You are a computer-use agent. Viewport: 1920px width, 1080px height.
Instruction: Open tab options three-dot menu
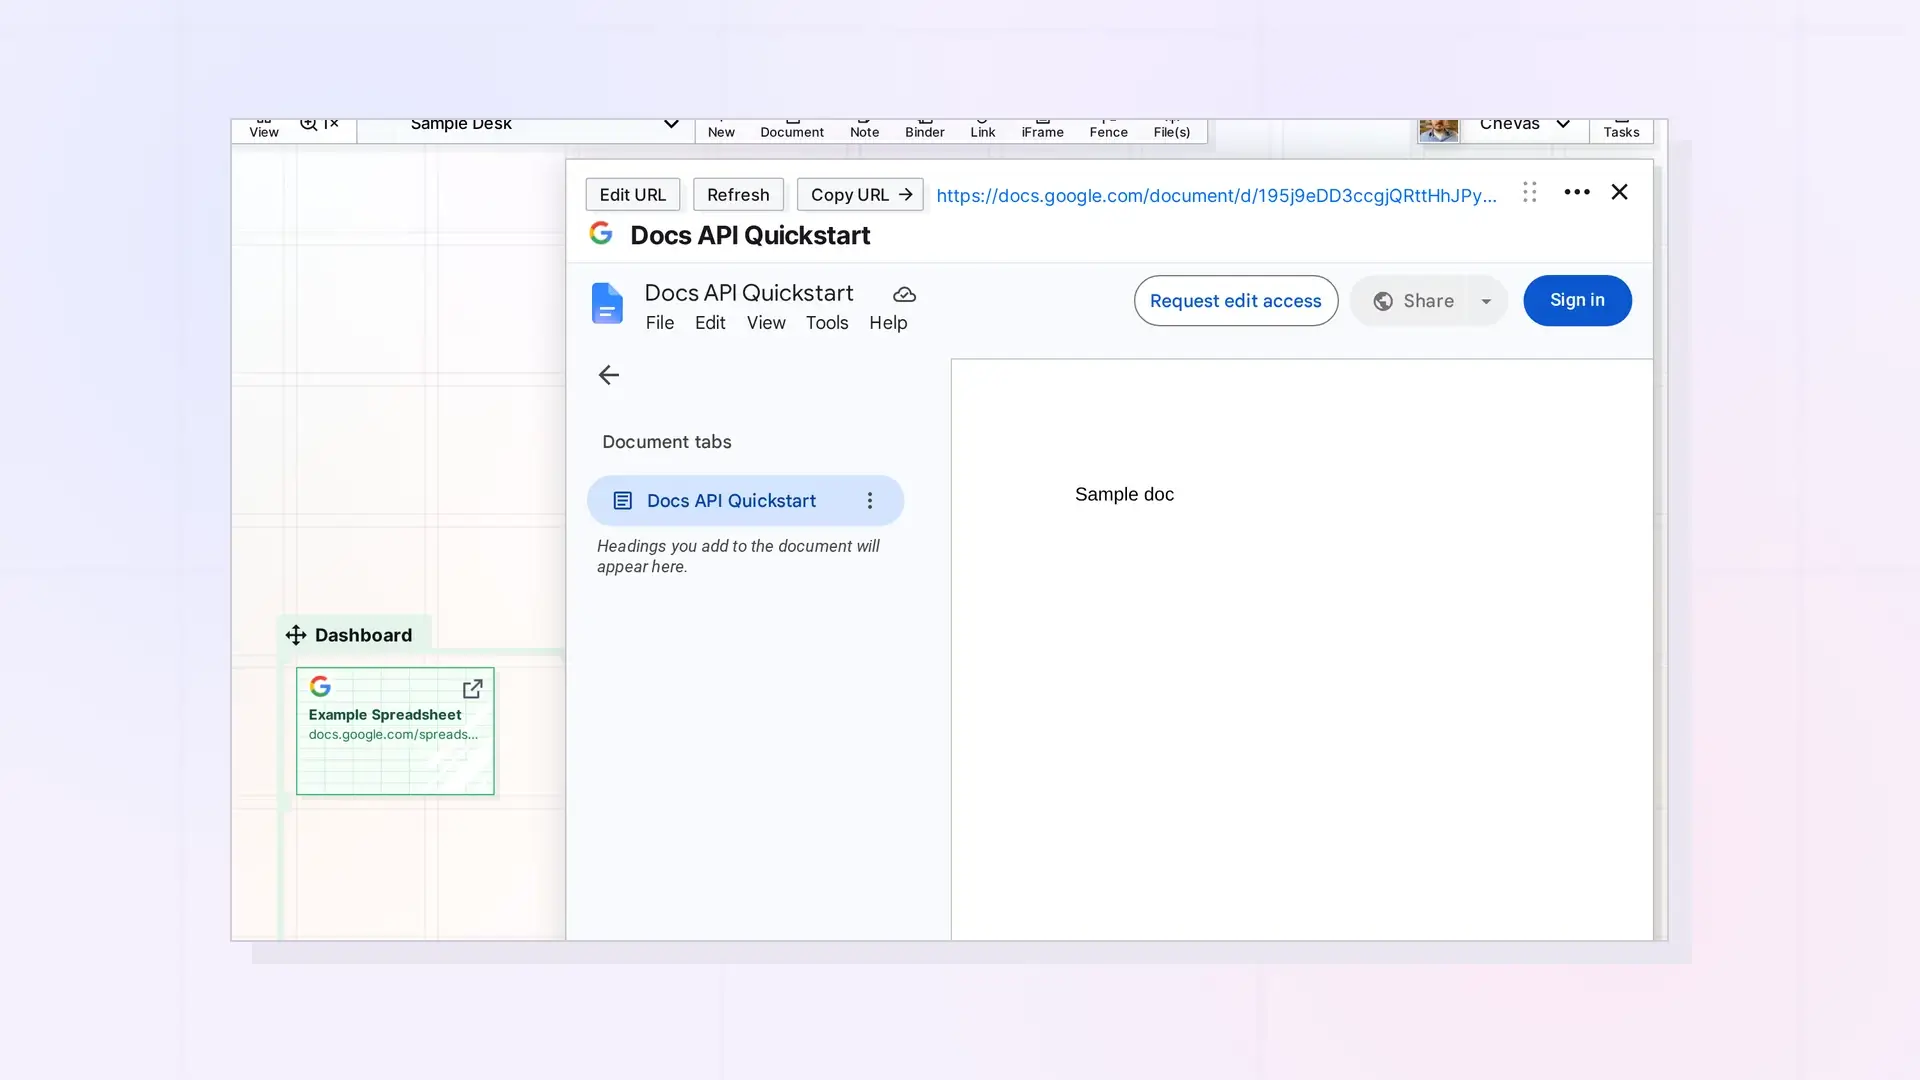pos(869,501)
